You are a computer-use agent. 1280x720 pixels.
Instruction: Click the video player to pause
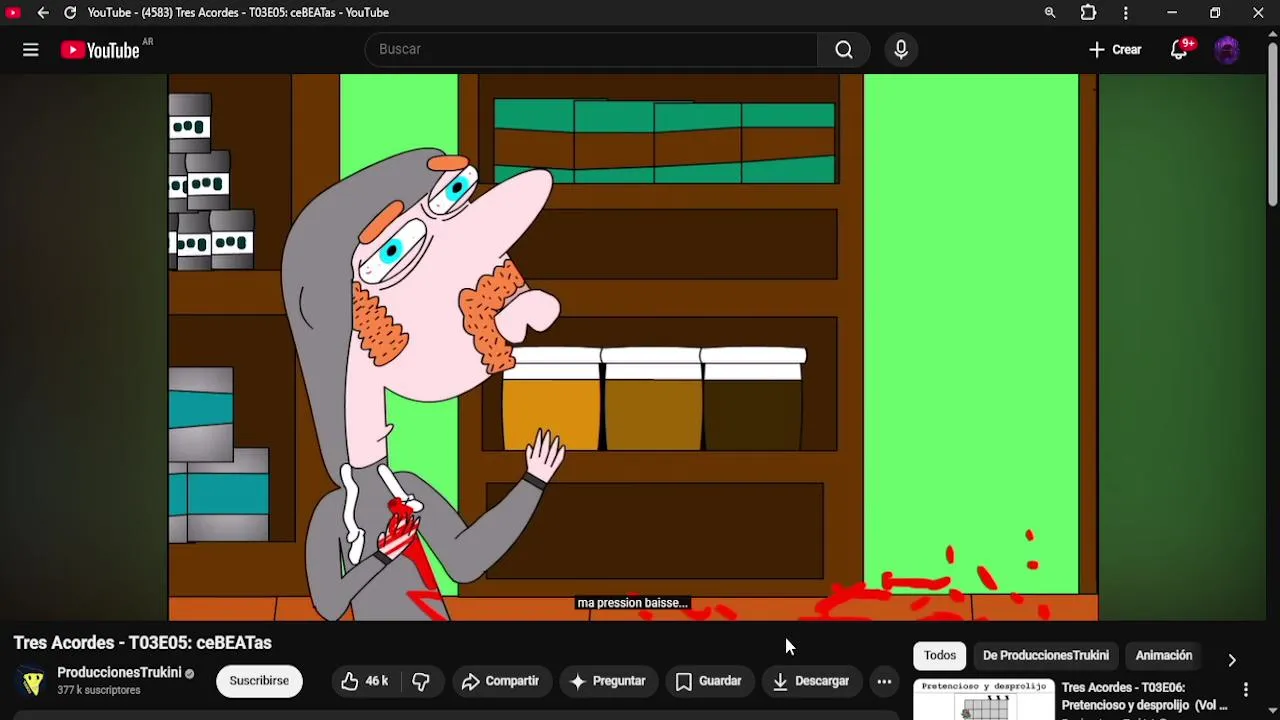click(x=633, y=347)
